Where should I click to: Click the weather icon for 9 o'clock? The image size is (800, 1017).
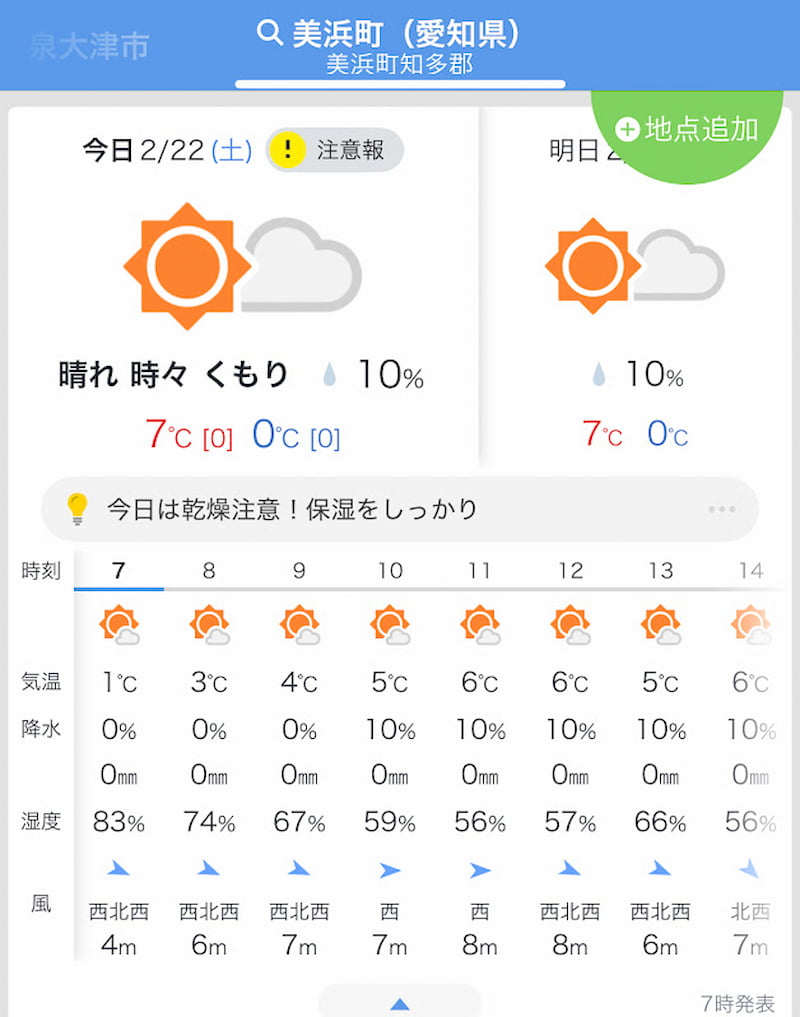(x=300, y=626)
